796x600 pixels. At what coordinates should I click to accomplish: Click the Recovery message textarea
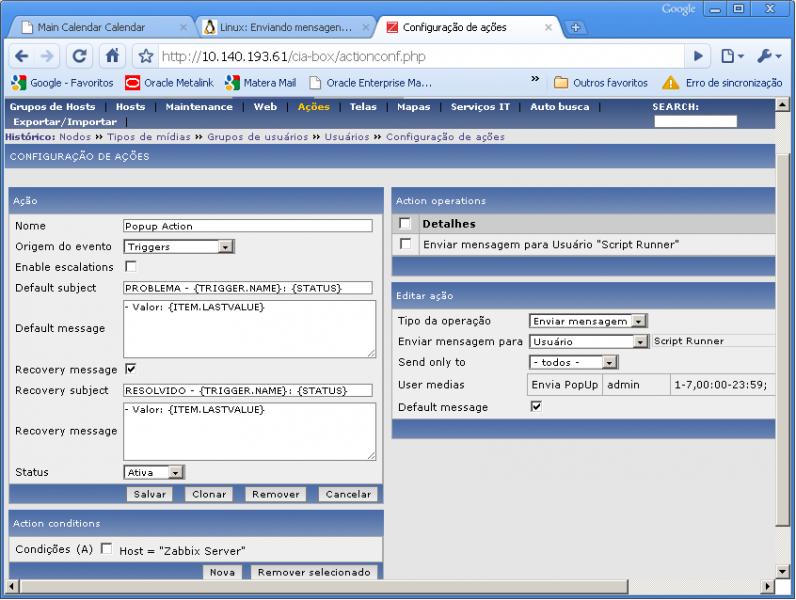[249, 431]
